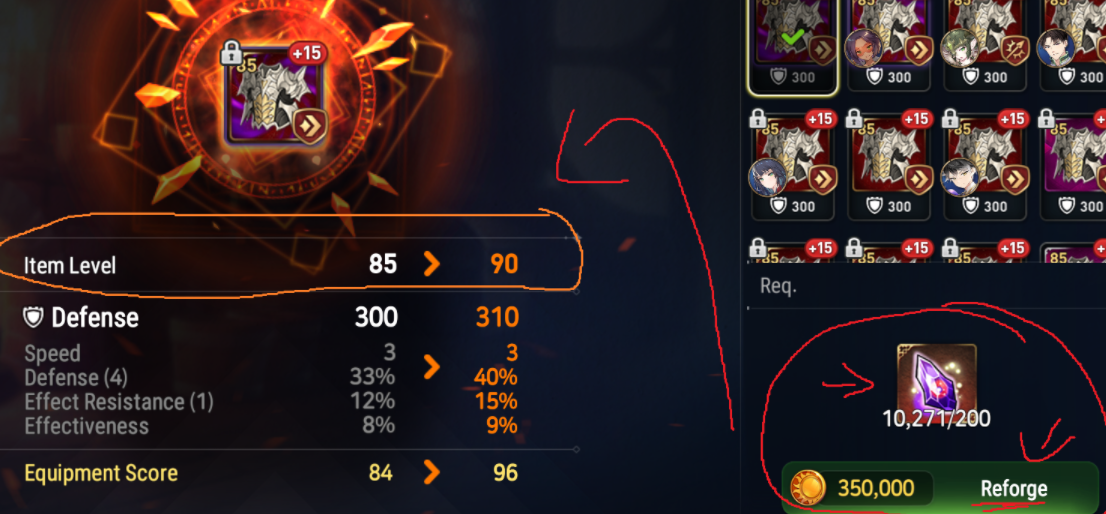Image resolution: width=1106 pixels, height=514 pixels.
Task: Click the set badge on the large armor preview
Action: tap(308, 125)
